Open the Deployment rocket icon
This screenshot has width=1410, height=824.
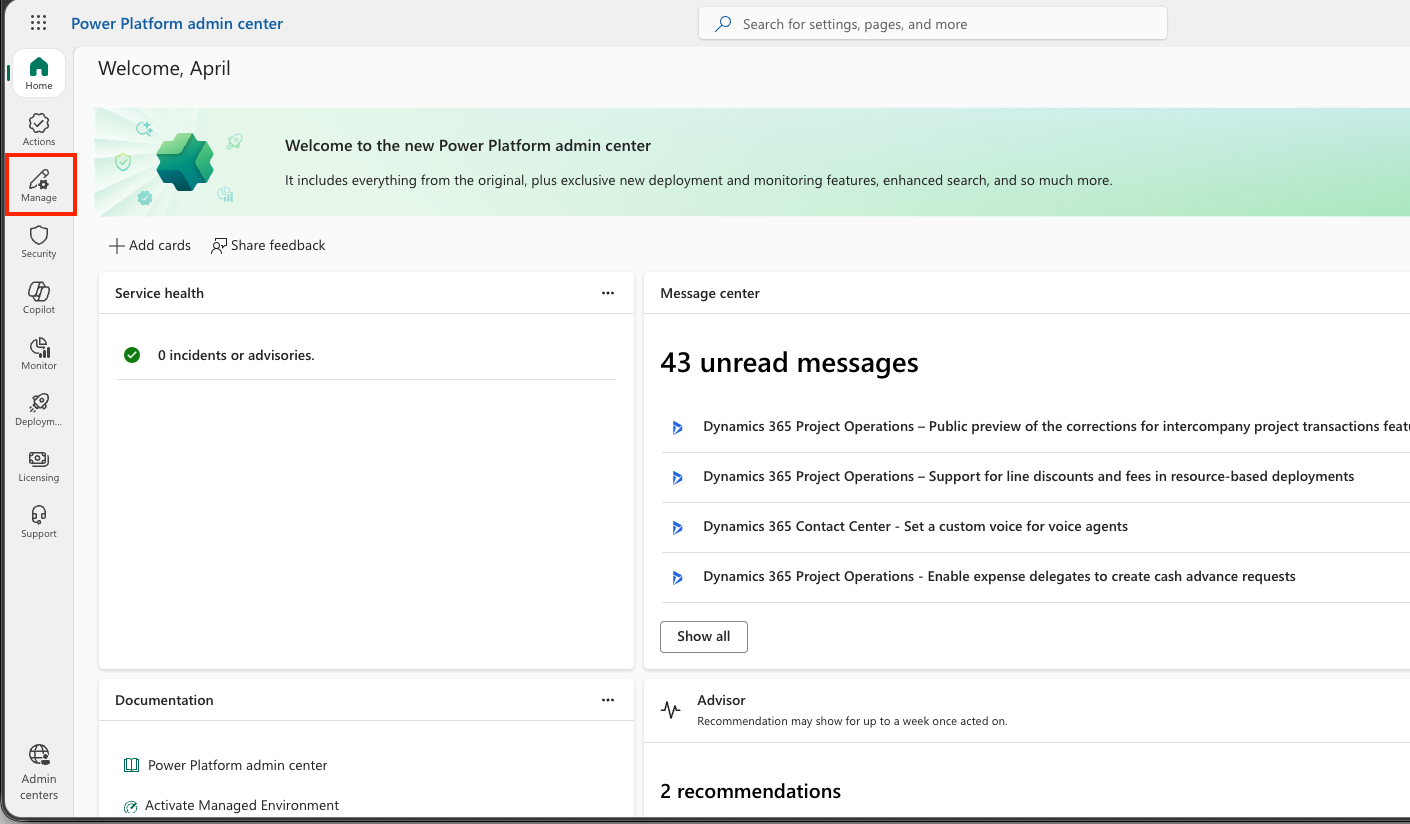(x=39, y=409)
